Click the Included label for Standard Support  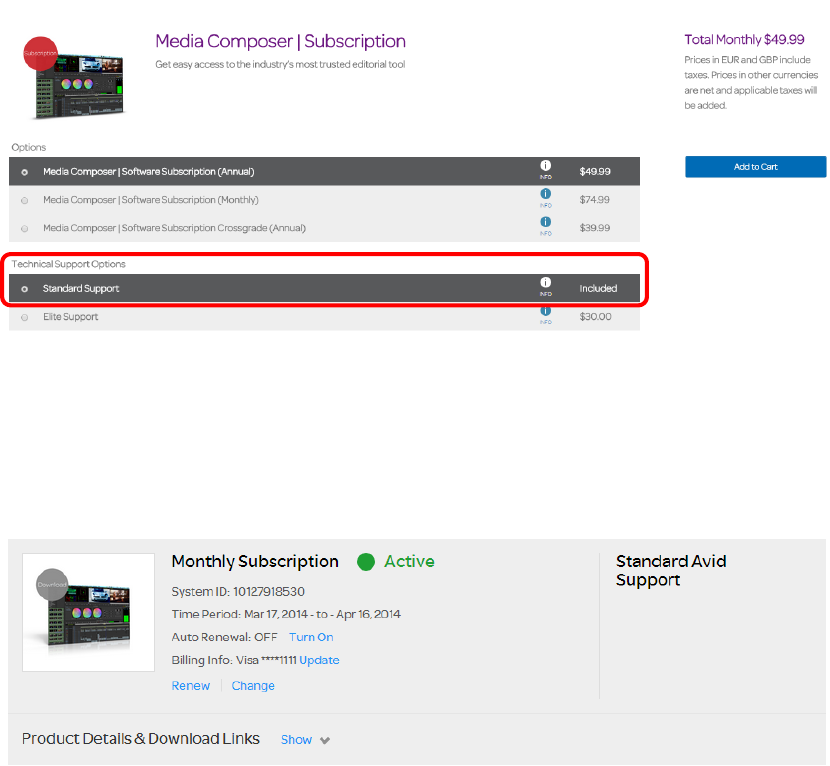click(x=598, y=289)
